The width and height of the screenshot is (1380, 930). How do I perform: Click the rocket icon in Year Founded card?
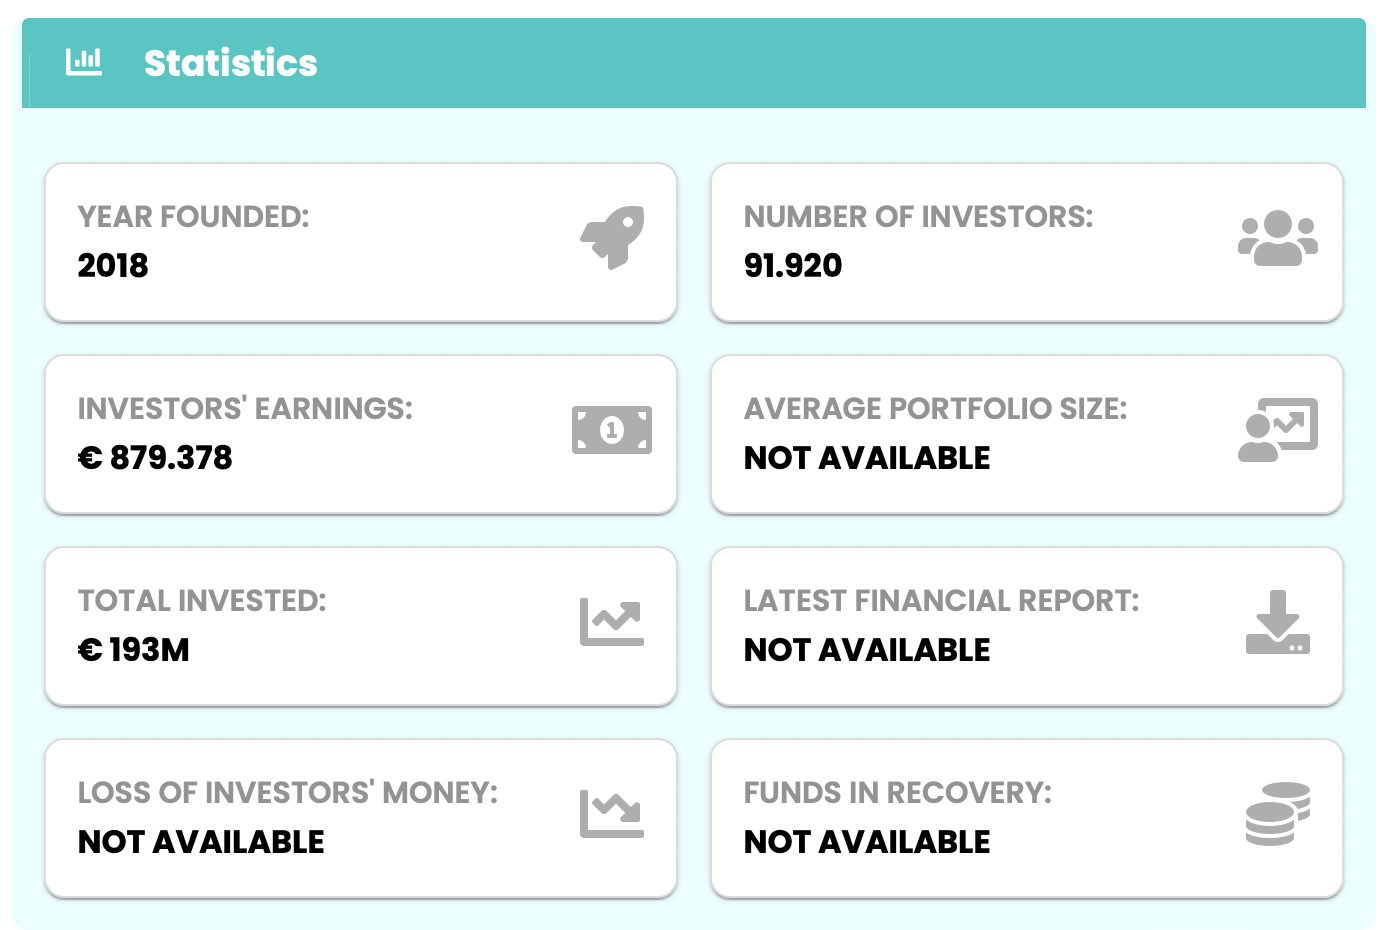(x=612, y=238)
